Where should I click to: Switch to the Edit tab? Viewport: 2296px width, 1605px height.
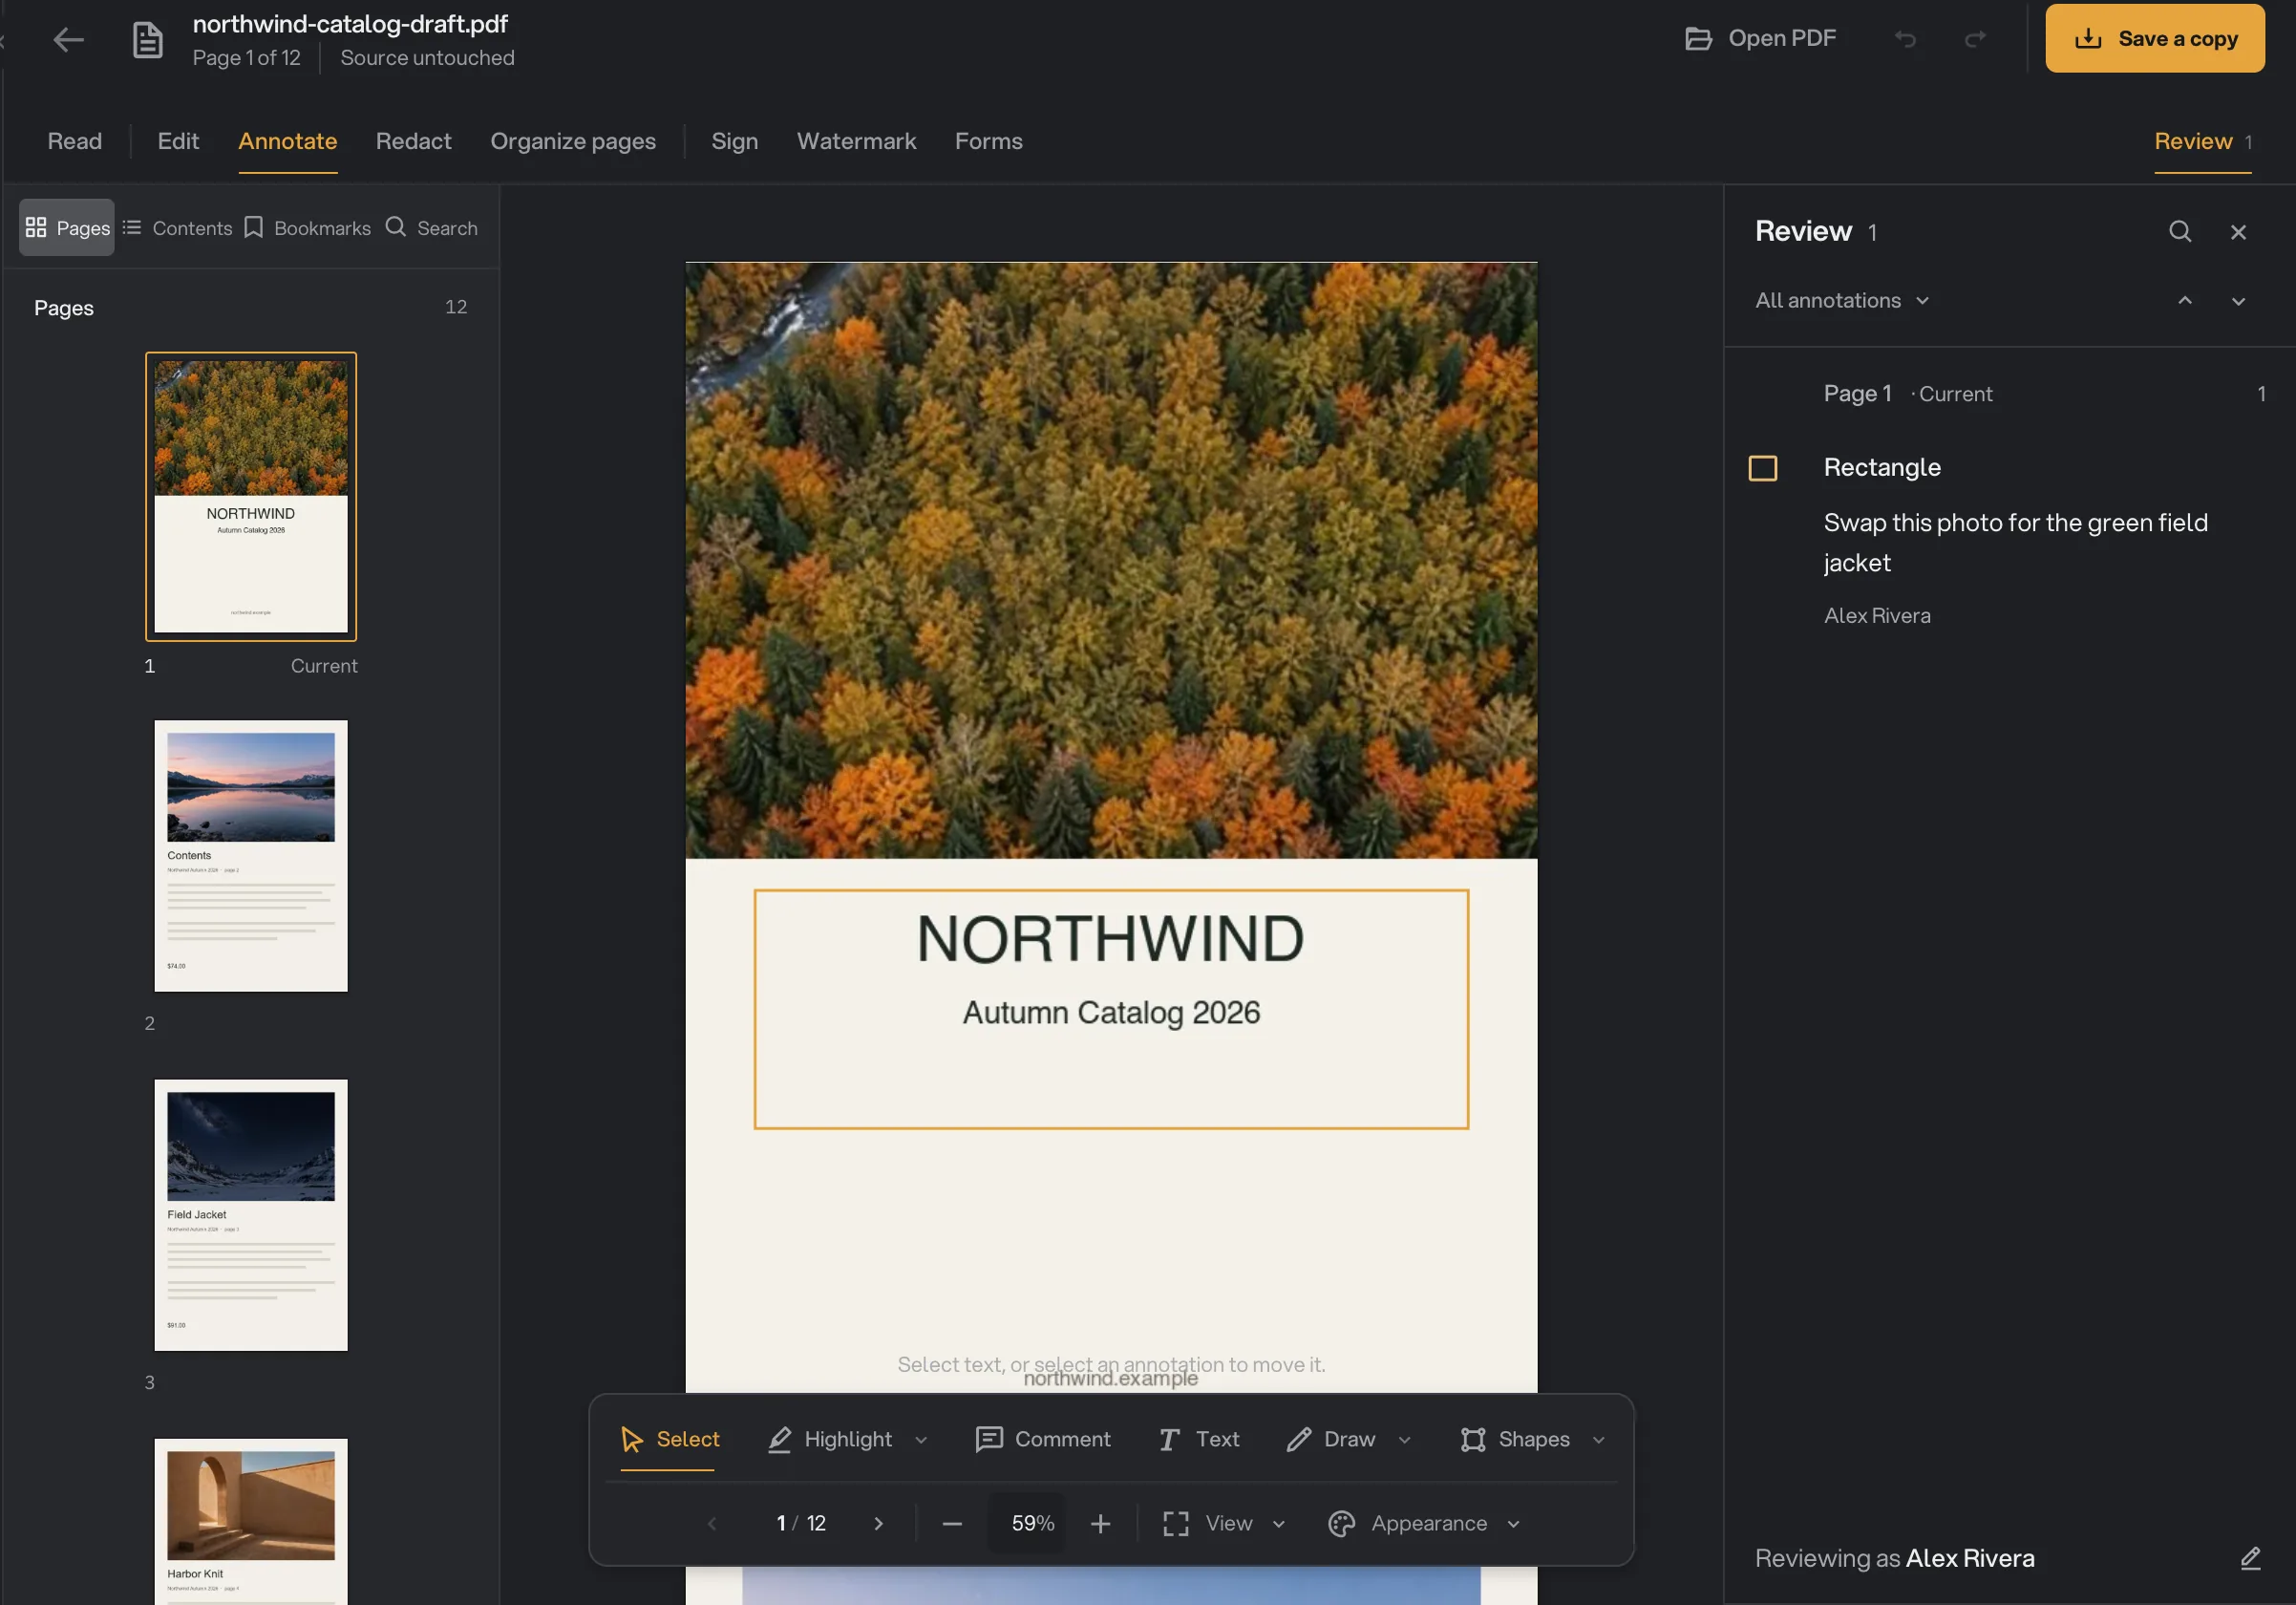178,141
